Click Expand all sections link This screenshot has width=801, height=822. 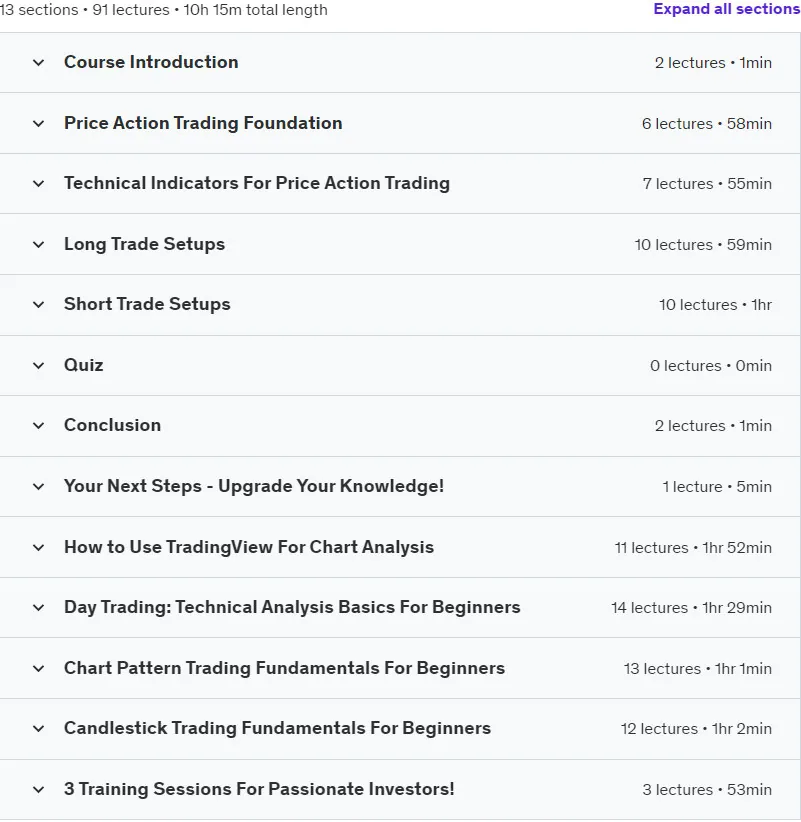[x=727, y=9]
